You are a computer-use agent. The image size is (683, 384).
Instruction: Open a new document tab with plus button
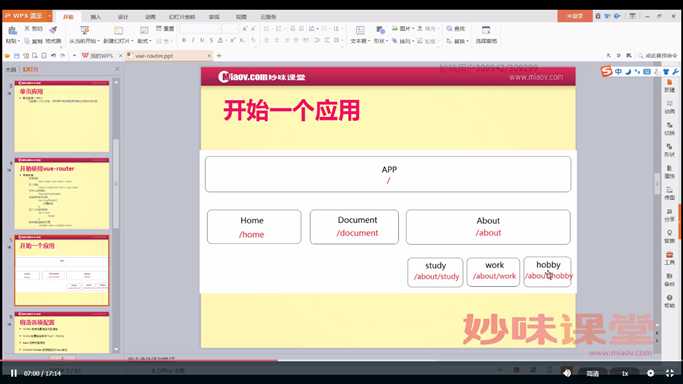point(219,56)
